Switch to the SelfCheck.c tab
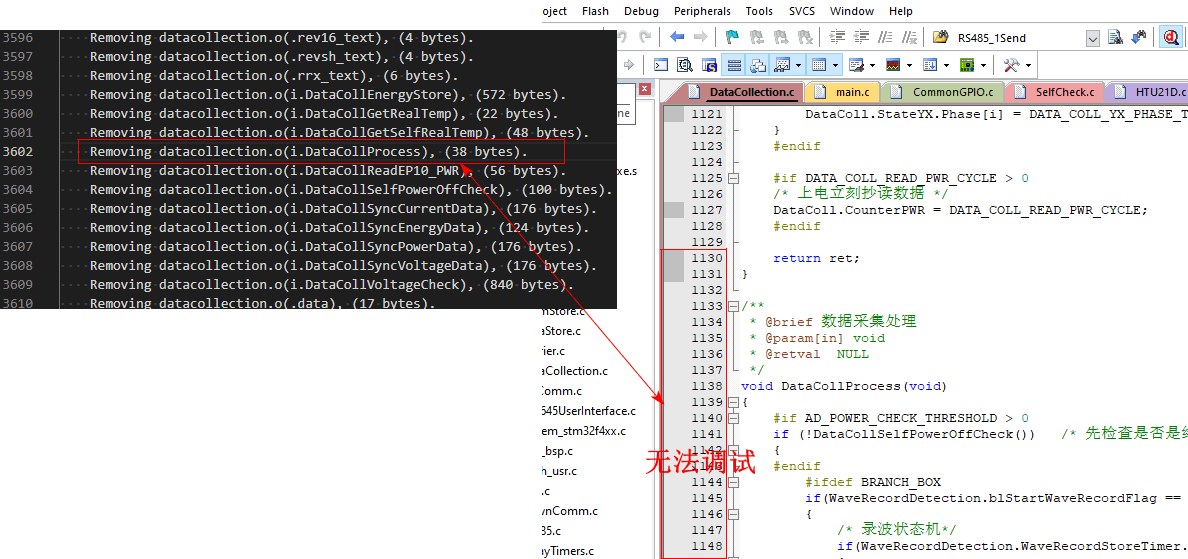Image resolution: width=1188 pixels, height=559 pixels. (1055, 92)
